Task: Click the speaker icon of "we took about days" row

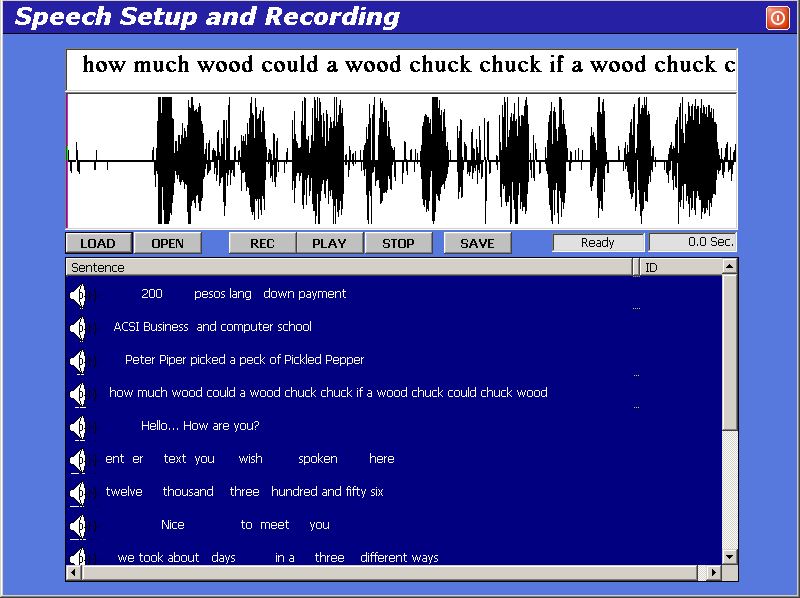Action: coord(78,557)
